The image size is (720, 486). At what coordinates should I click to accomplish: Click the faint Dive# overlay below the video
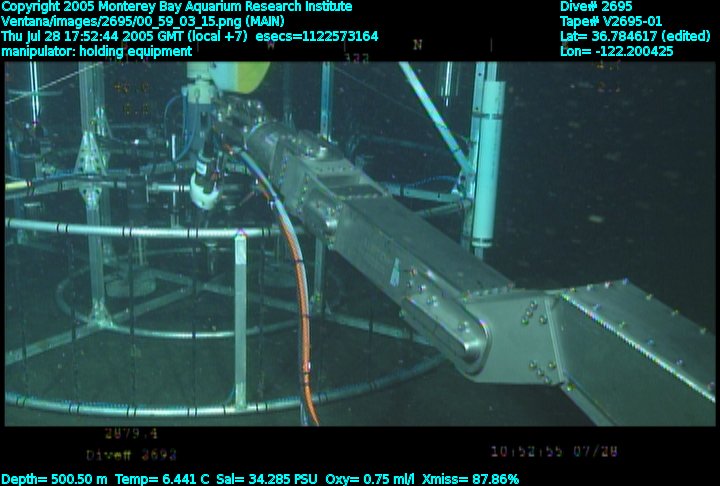[x=131, y=455]
